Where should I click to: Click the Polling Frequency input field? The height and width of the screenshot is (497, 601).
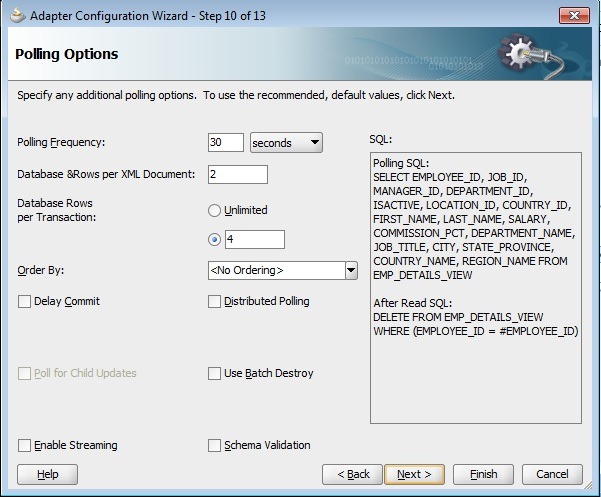[x=226, y=143]
